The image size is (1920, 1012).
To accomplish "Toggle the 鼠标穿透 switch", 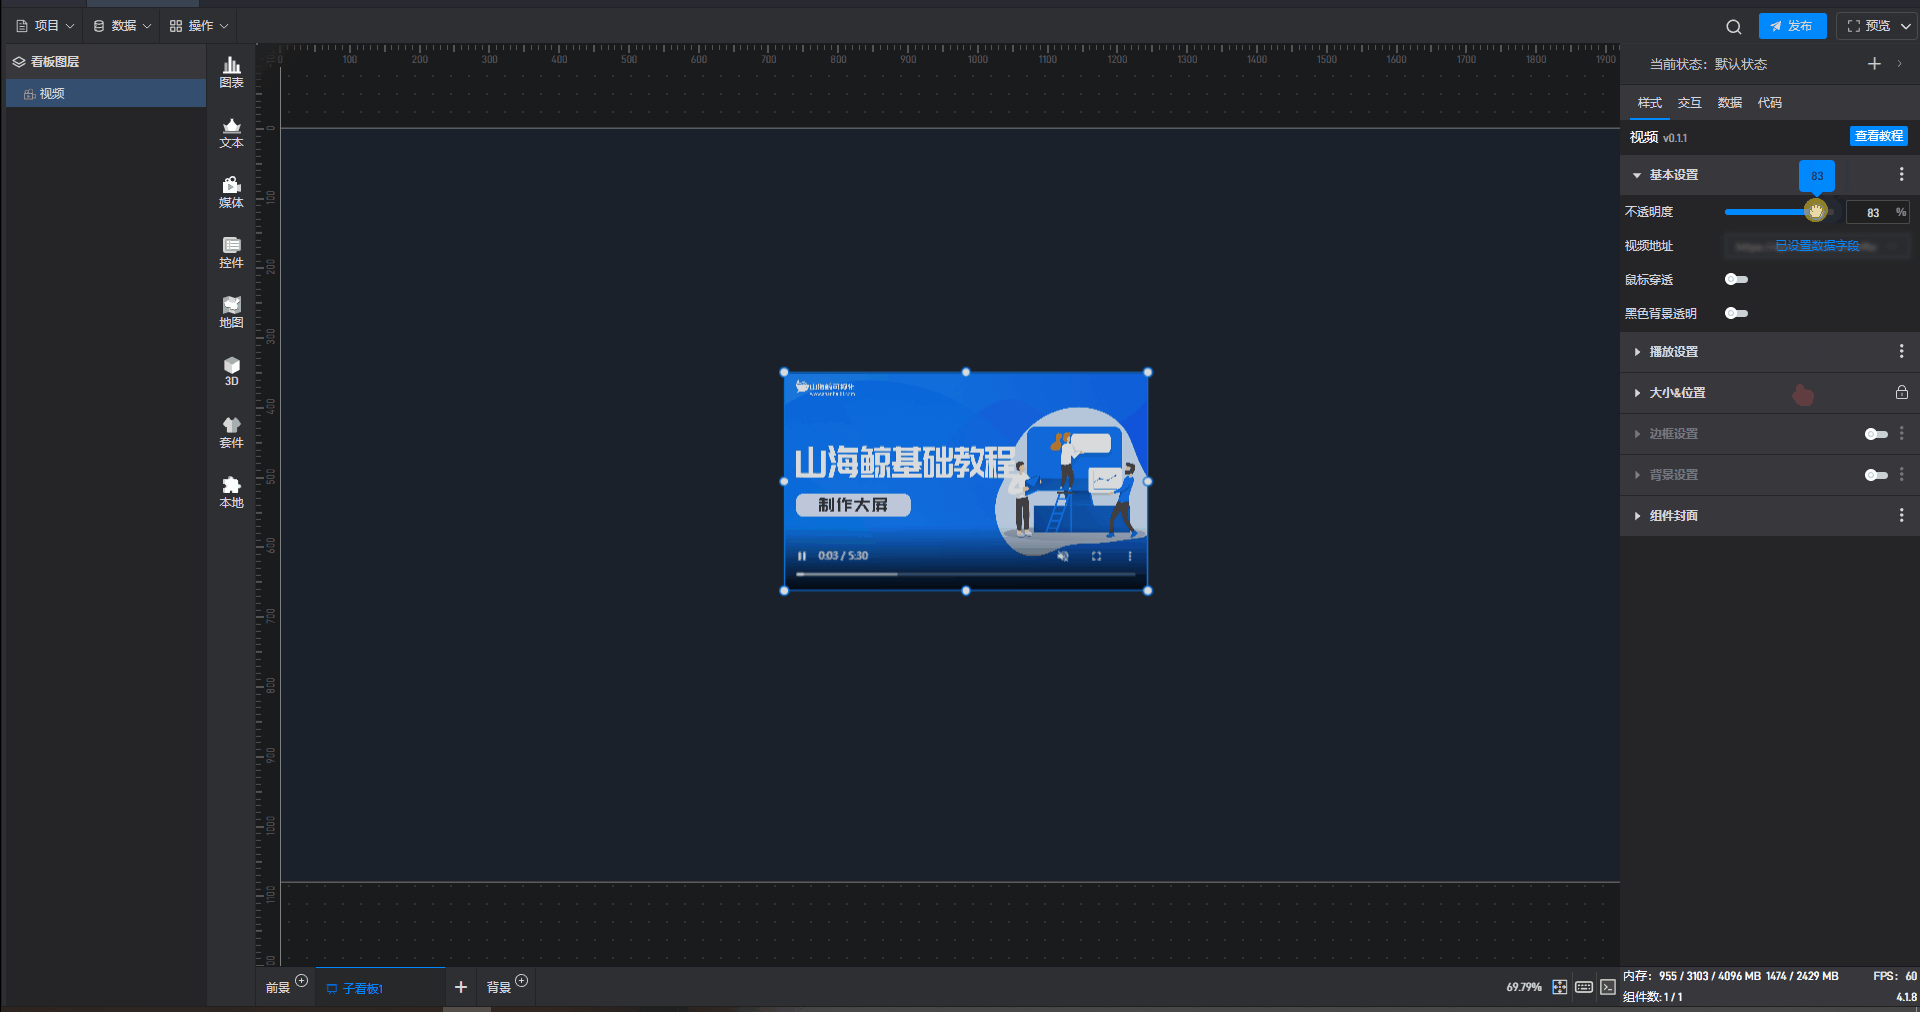I will (x=1737, y=280).
